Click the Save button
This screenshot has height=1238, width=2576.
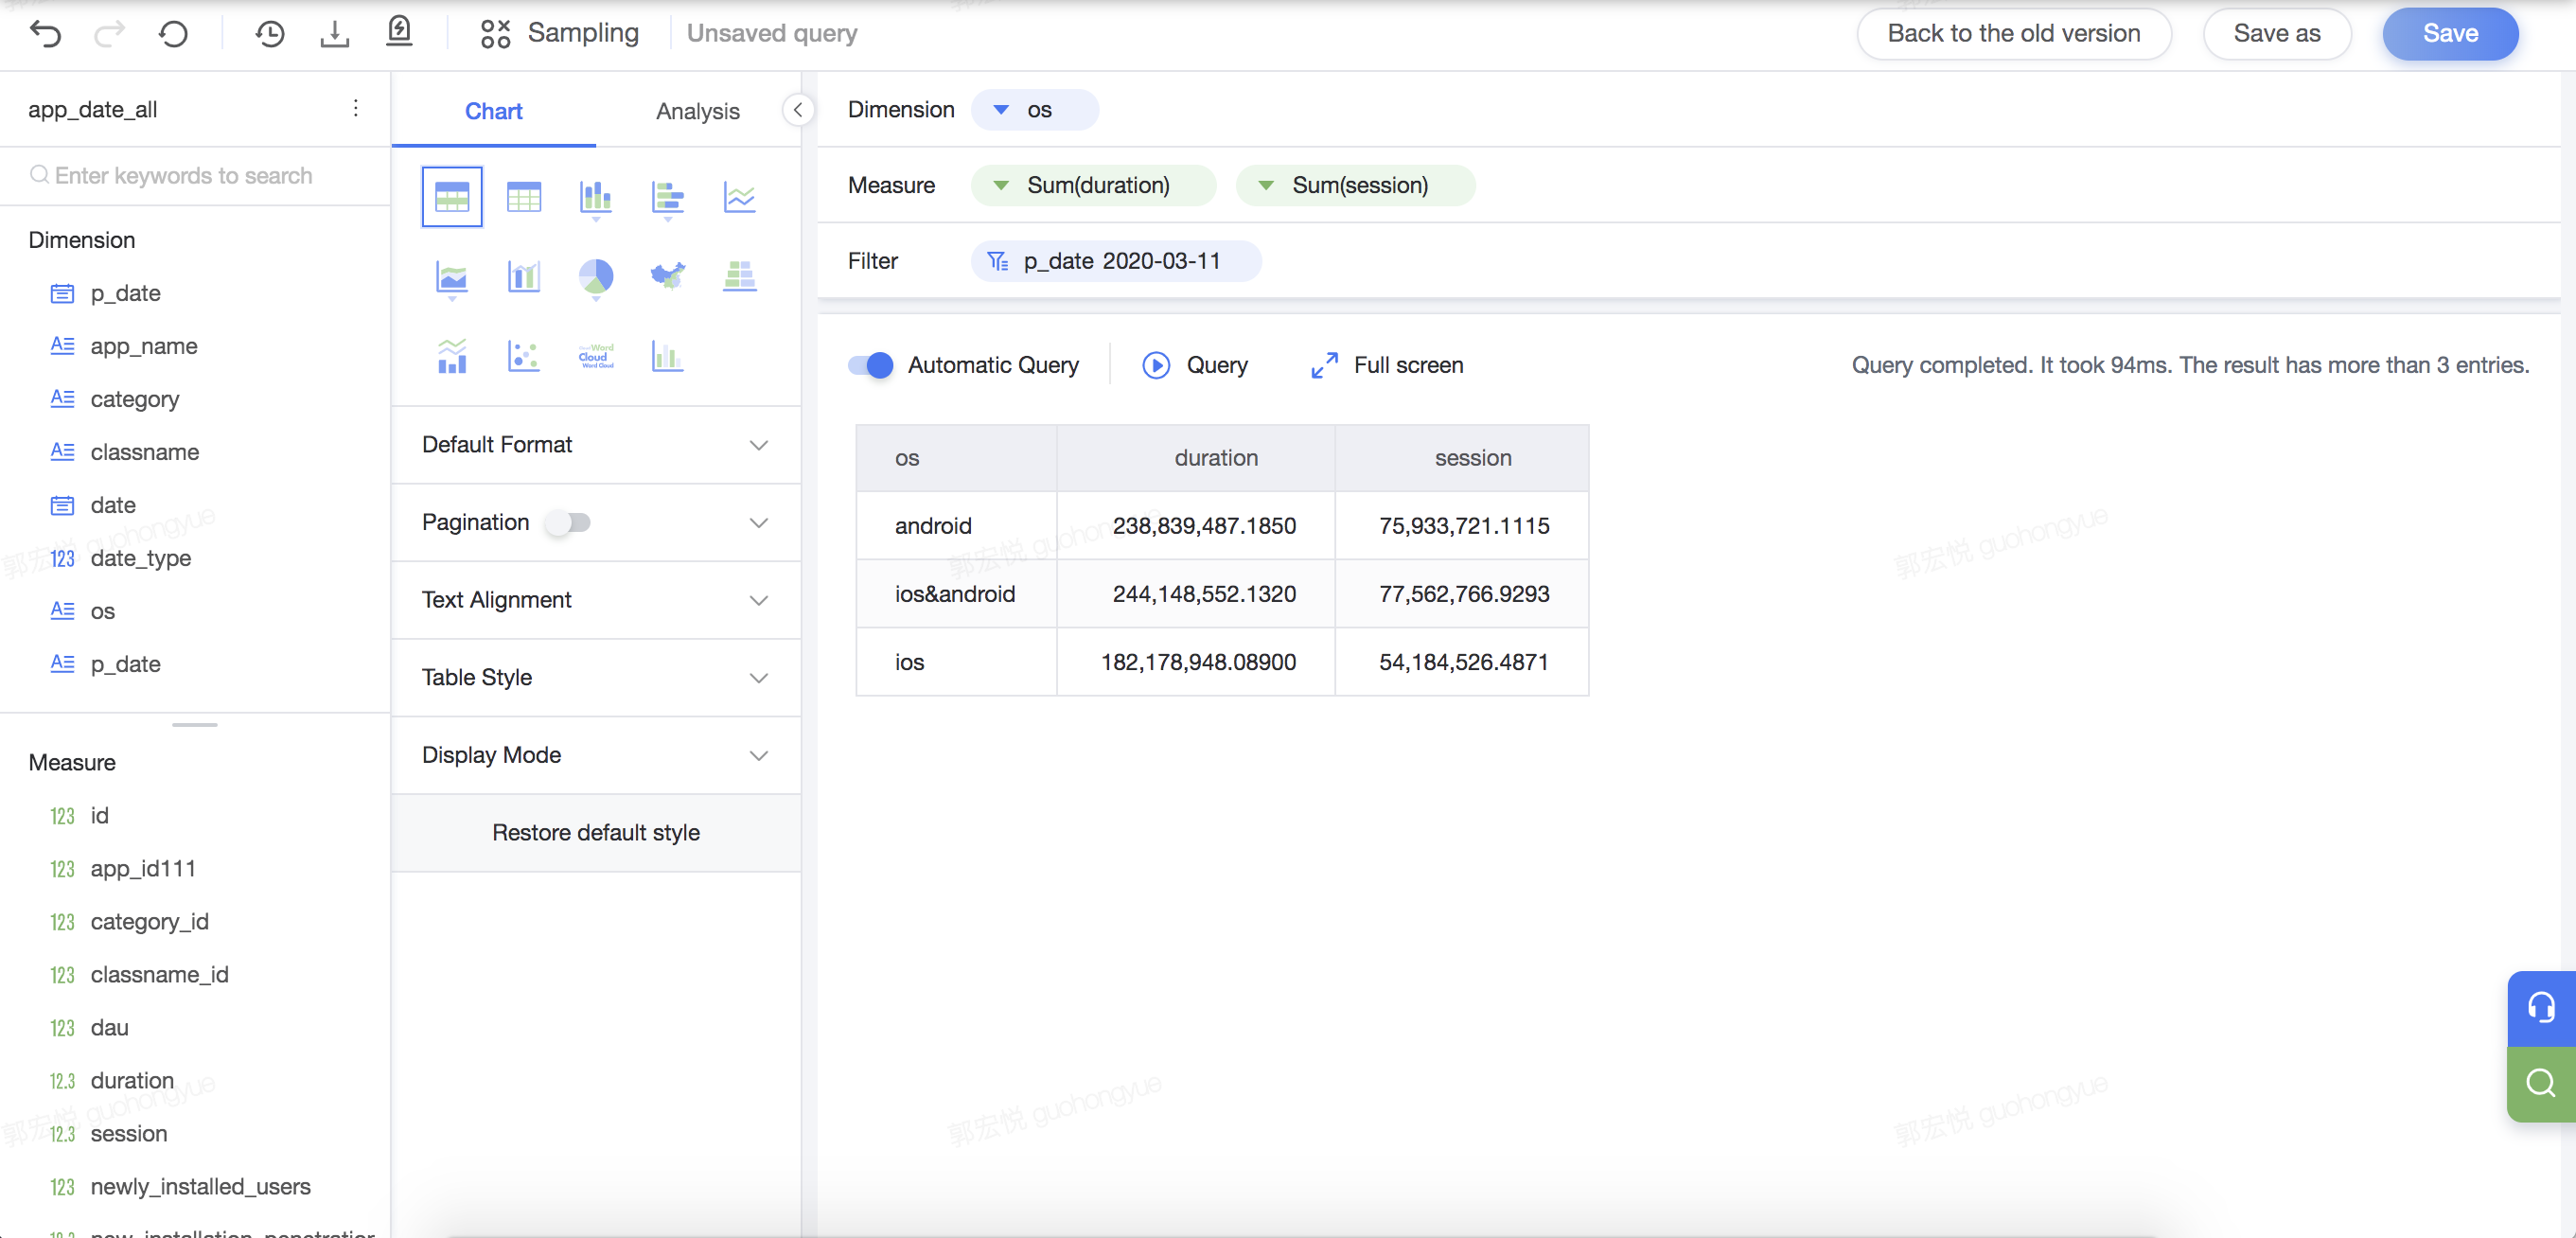point(2450,34)
